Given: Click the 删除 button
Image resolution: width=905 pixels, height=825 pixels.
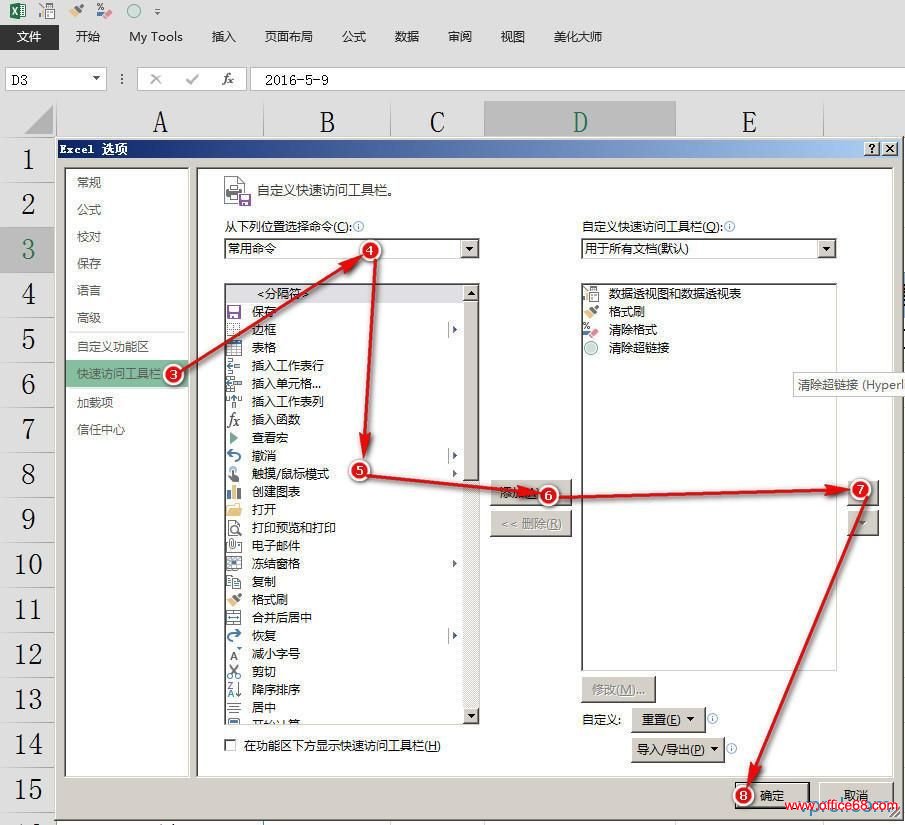Looking at the screenshot, I should pos(530,523).
